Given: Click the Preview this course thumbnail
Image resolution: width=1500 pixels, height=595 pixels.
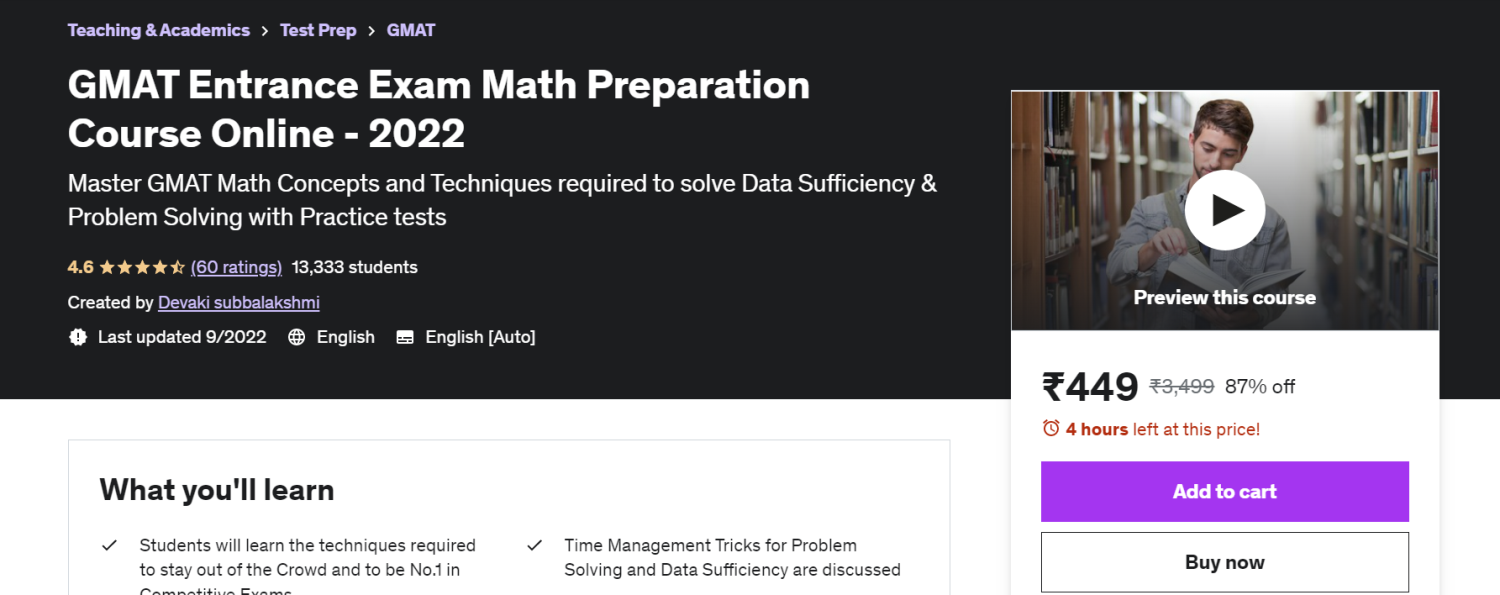Looking at the screenshot, I should click(x=1225, y=210).
